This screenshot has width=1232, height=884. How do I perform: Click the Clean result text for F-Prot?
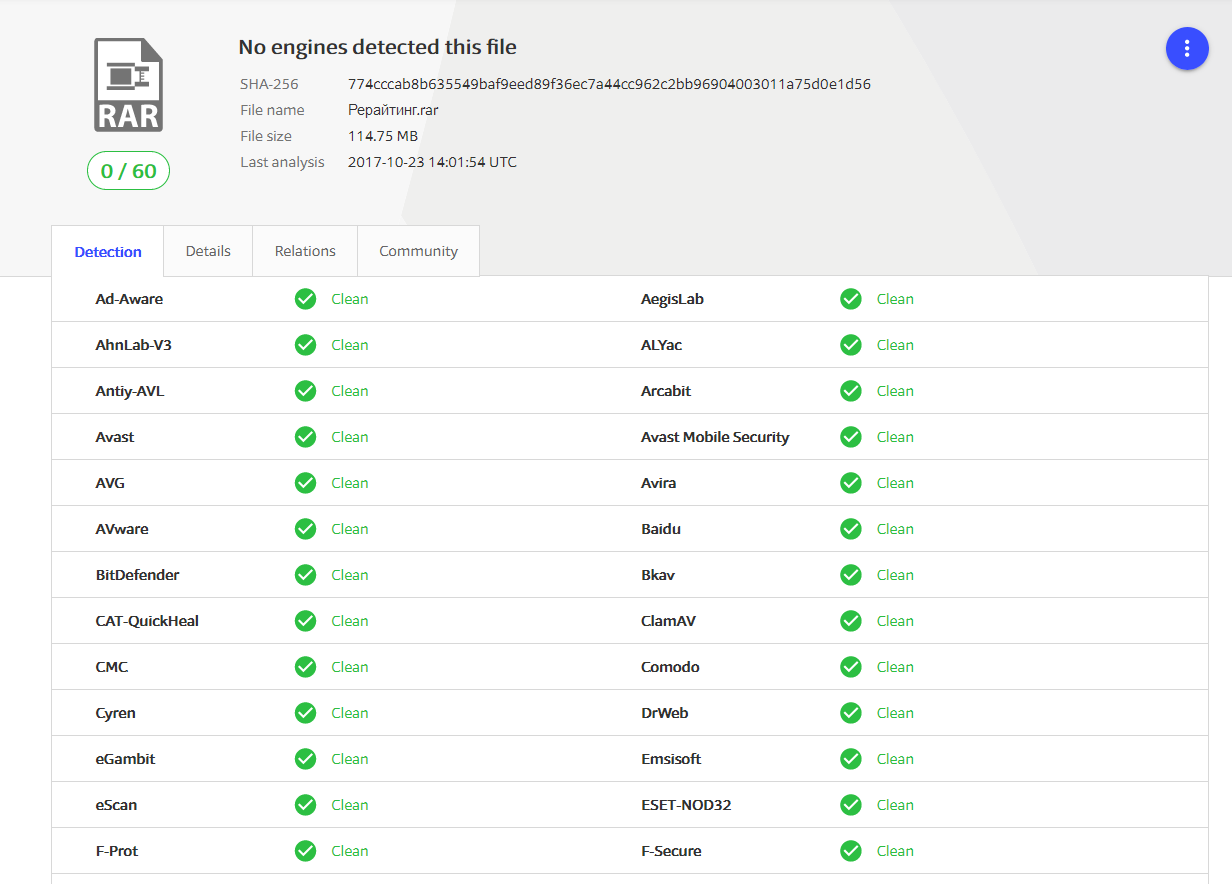pyautogui.click(x=350, y=851)
